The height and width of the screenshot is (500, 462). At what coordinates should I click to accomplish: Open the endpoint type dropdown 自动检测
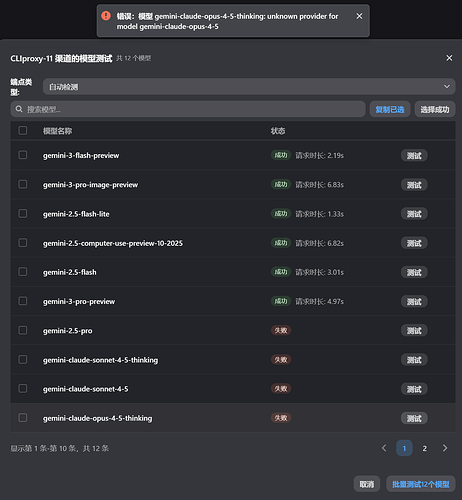249,87
